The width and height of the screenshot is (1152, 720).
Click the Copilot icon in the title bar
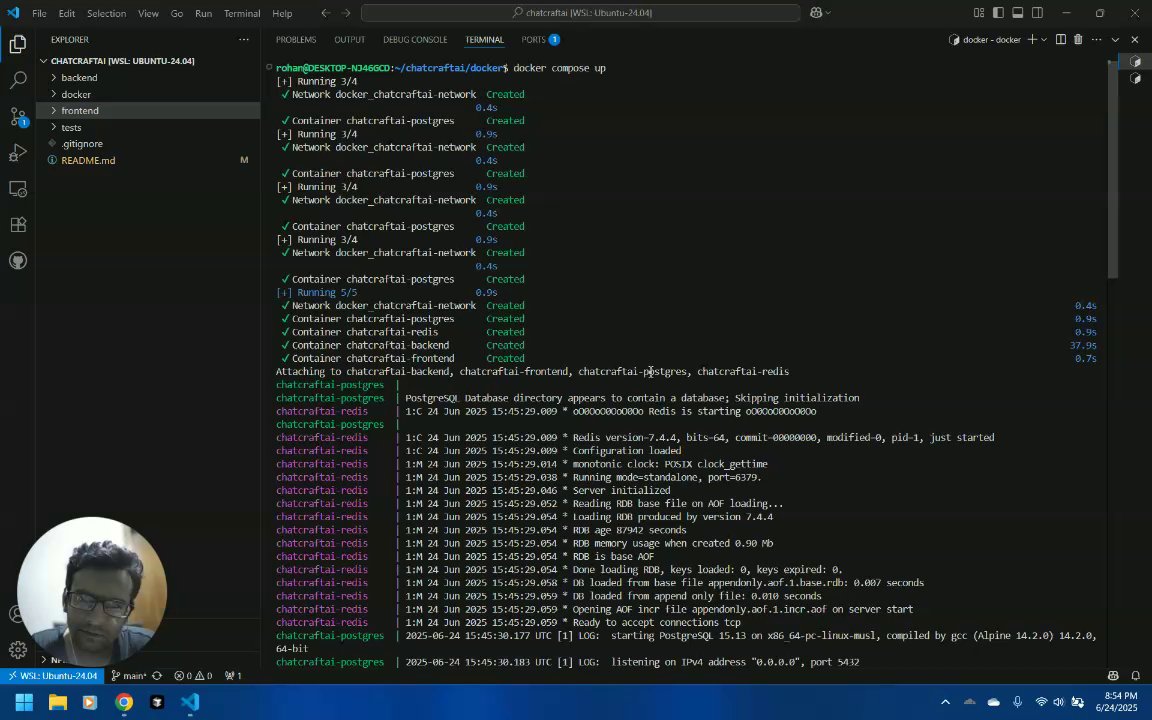816,12
